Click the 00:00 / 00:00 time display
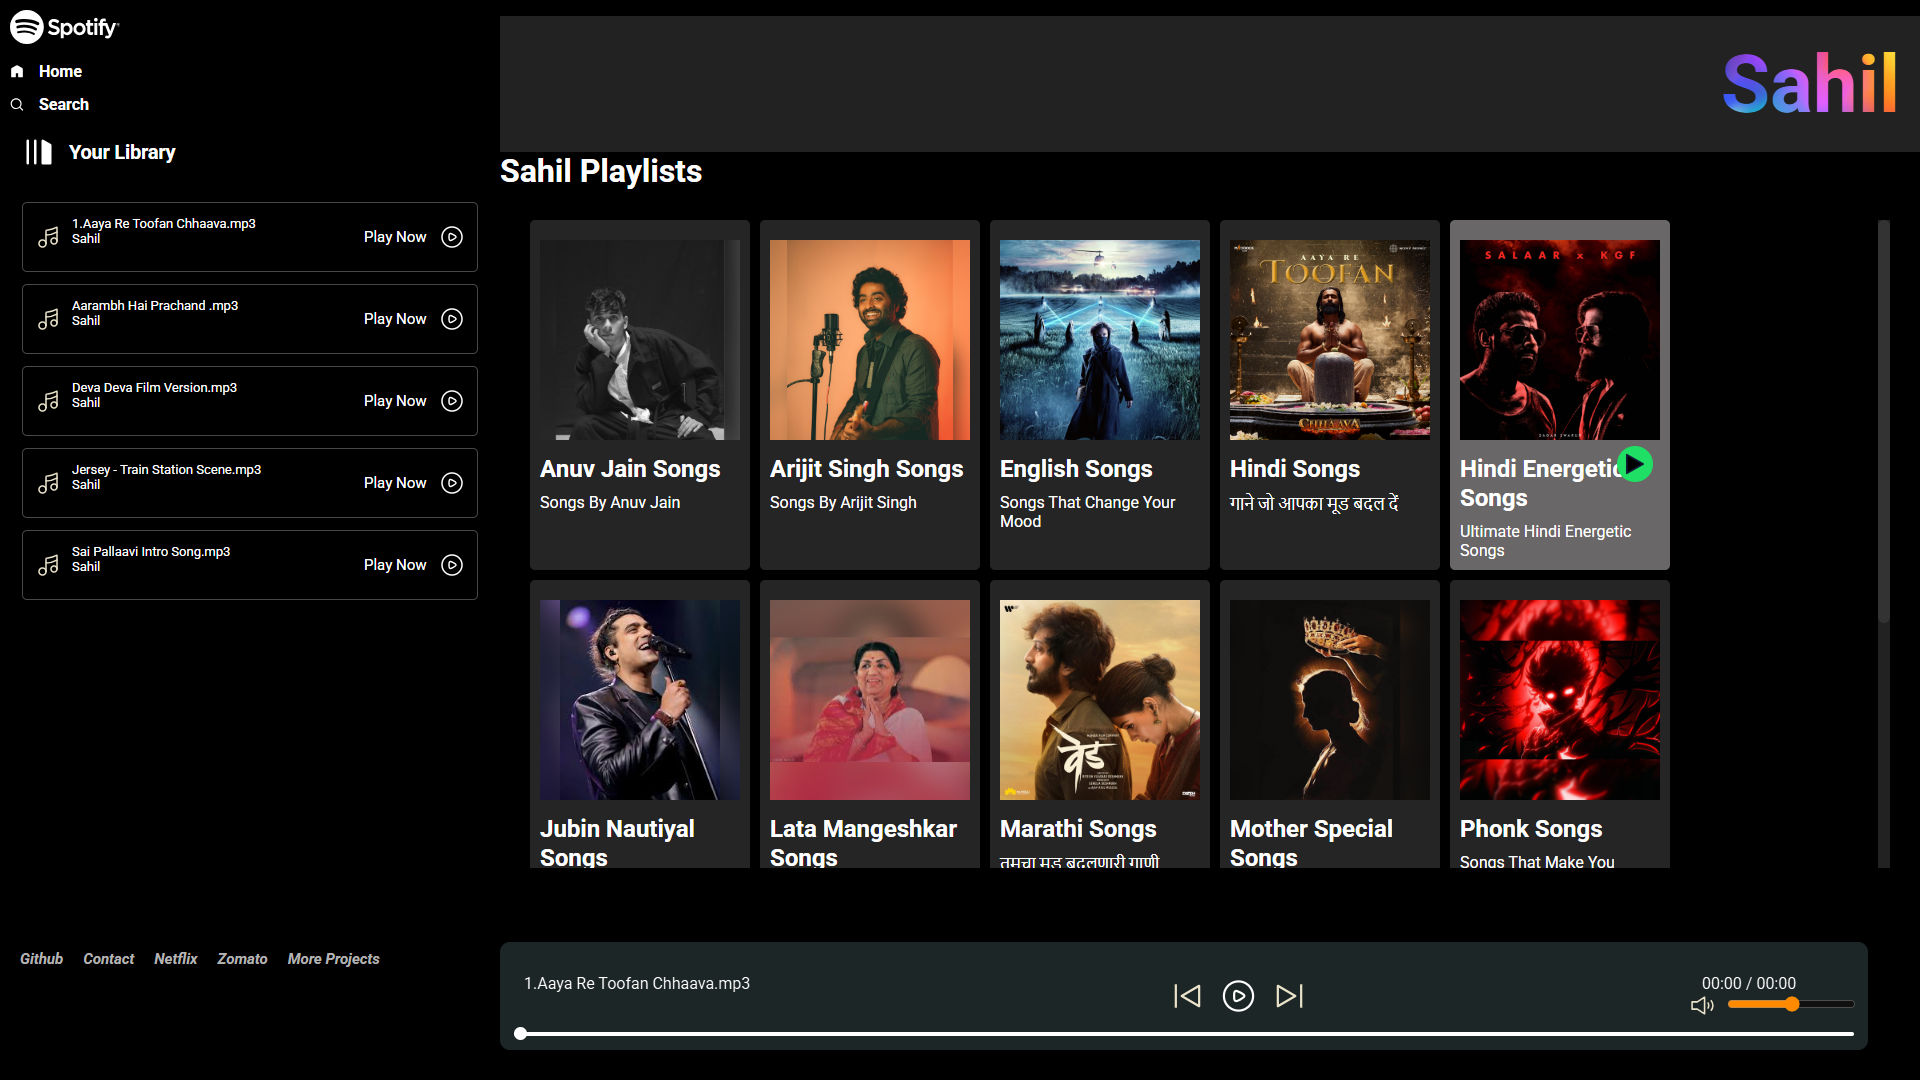Image resolution: width=1920 pixels, height=1080 pixels. (x=1749, y=983)
